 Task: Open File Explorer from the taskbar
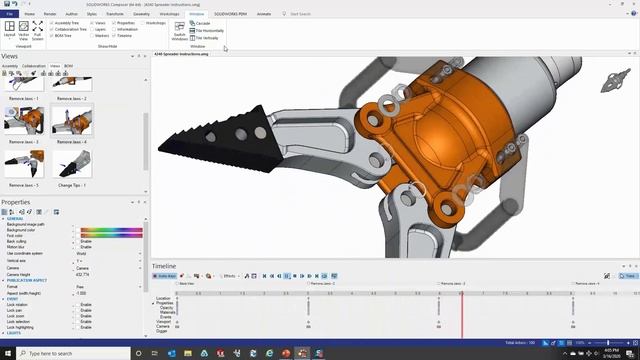(x=188, y=353)
